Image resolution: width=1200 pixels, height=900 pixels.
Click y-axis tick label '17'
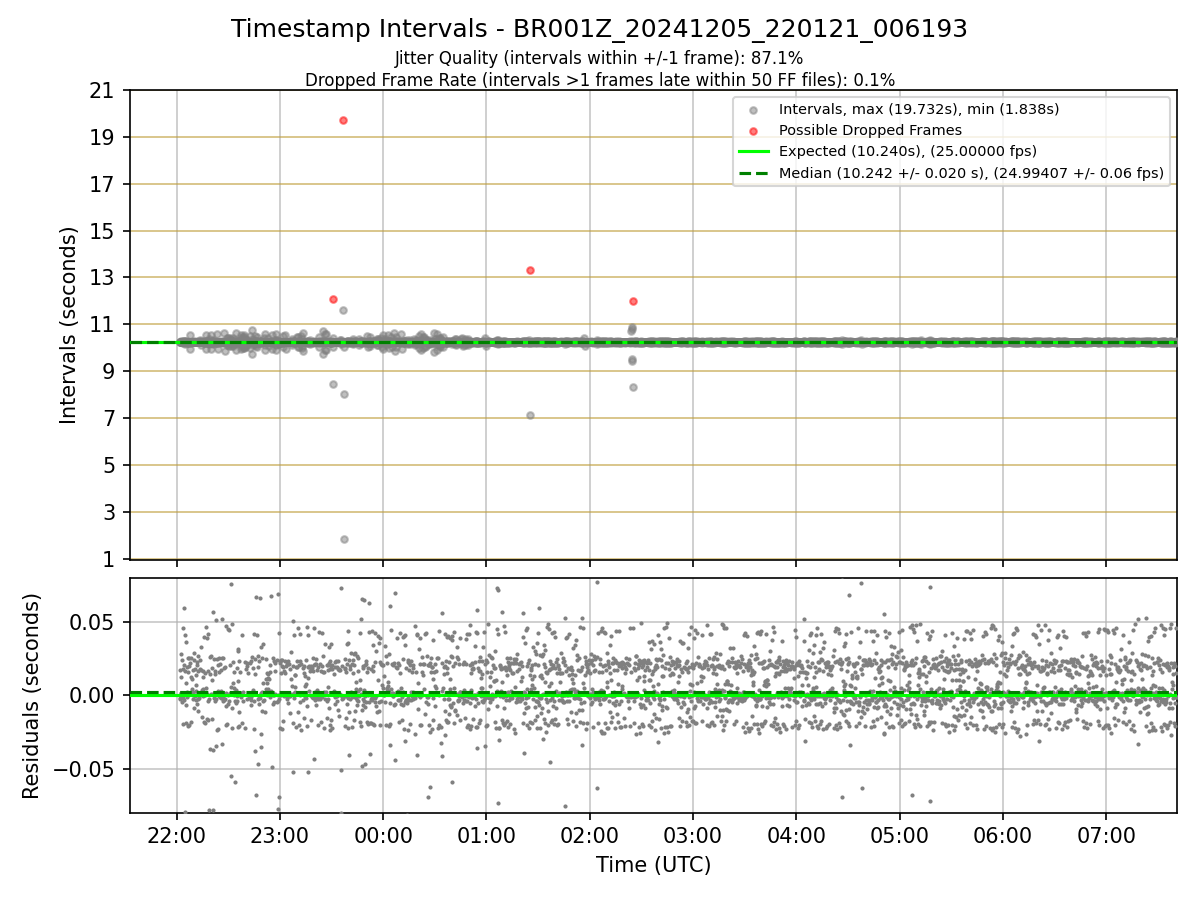tap(101, 184)
